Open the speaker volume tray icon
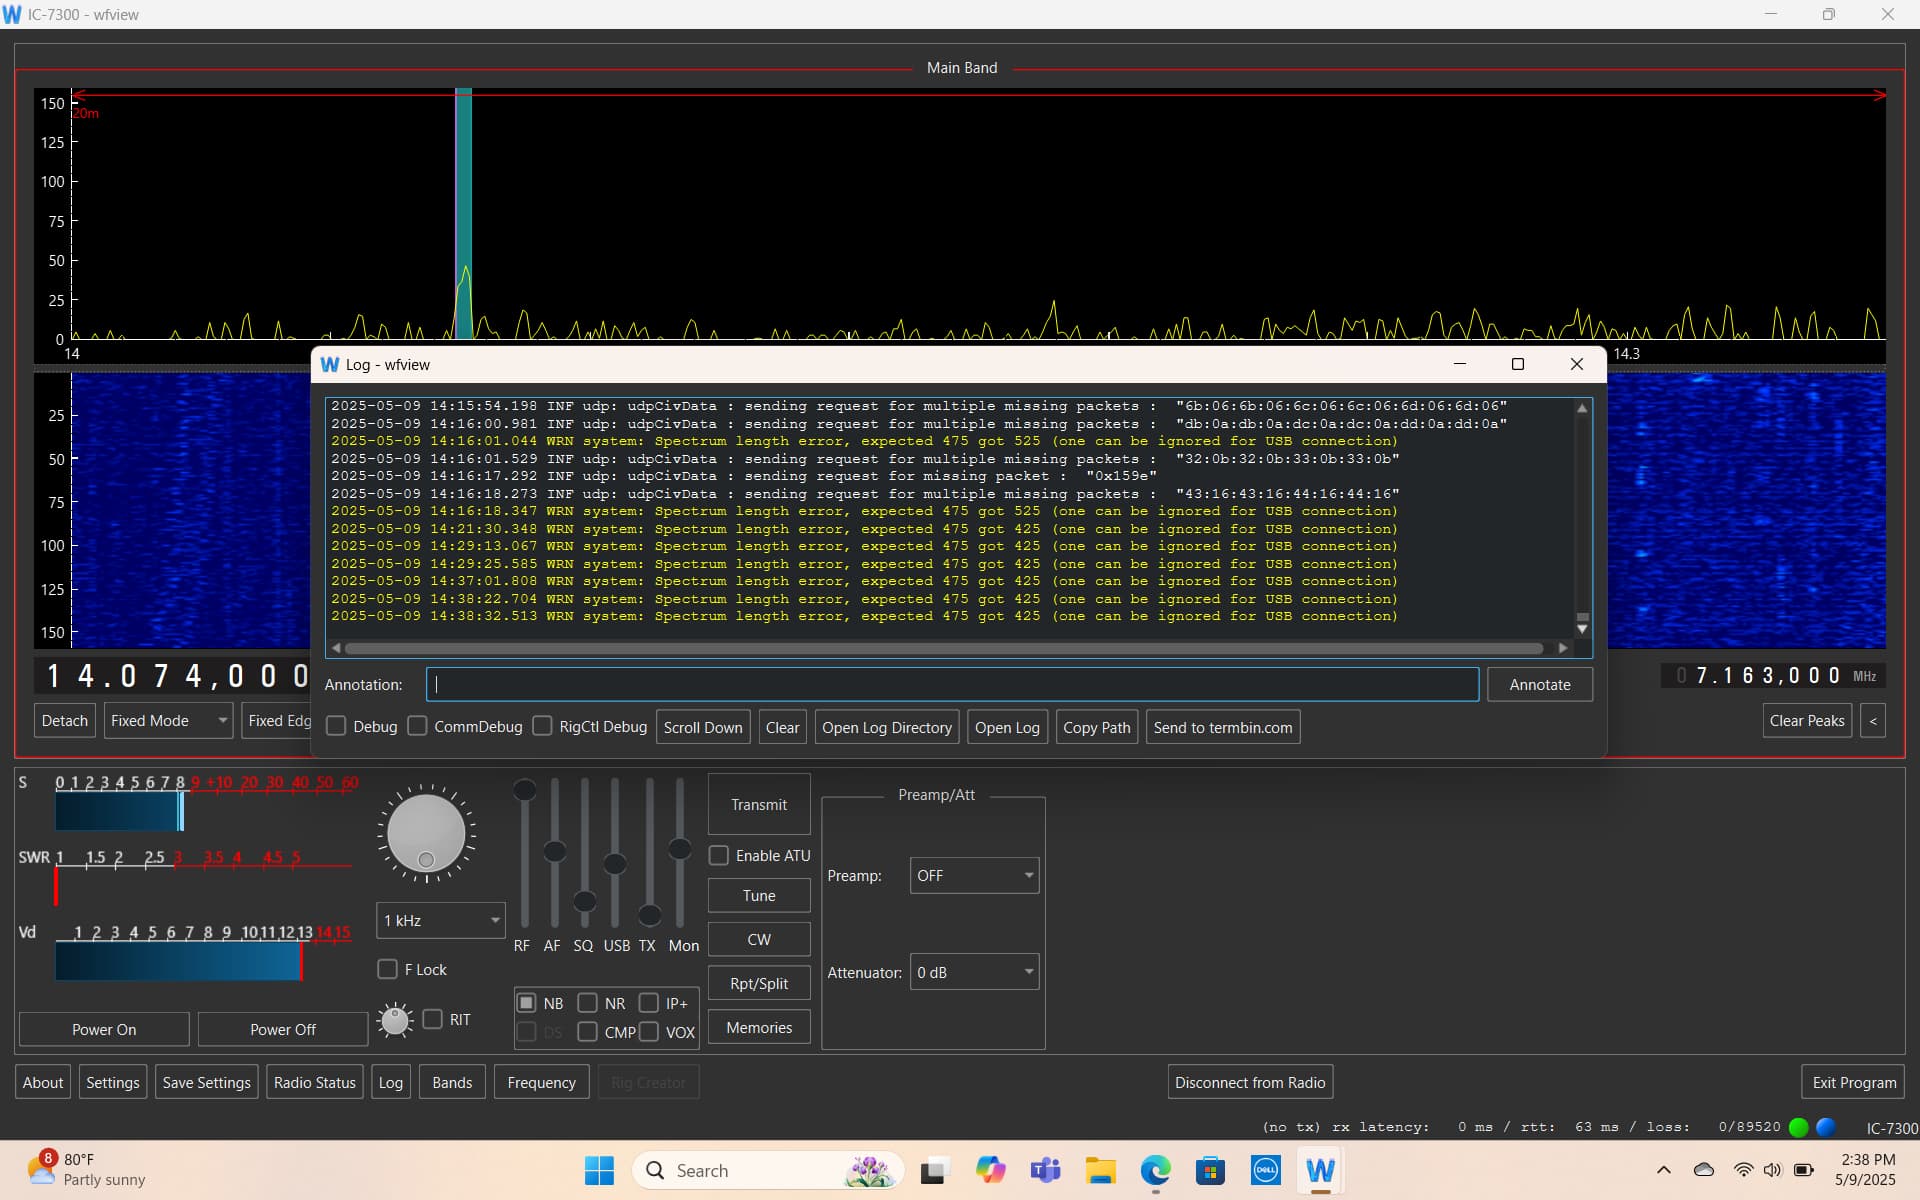 (1773, 1170)
